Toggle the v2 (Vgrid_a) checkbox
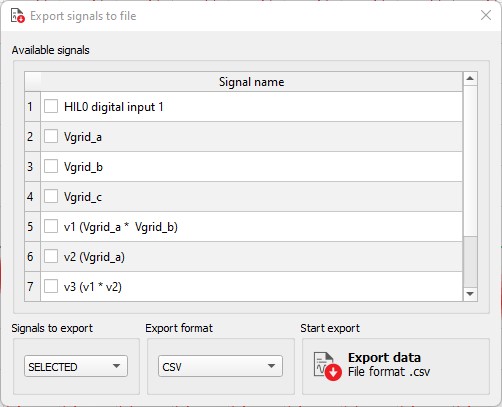 [x=51, y=256]
